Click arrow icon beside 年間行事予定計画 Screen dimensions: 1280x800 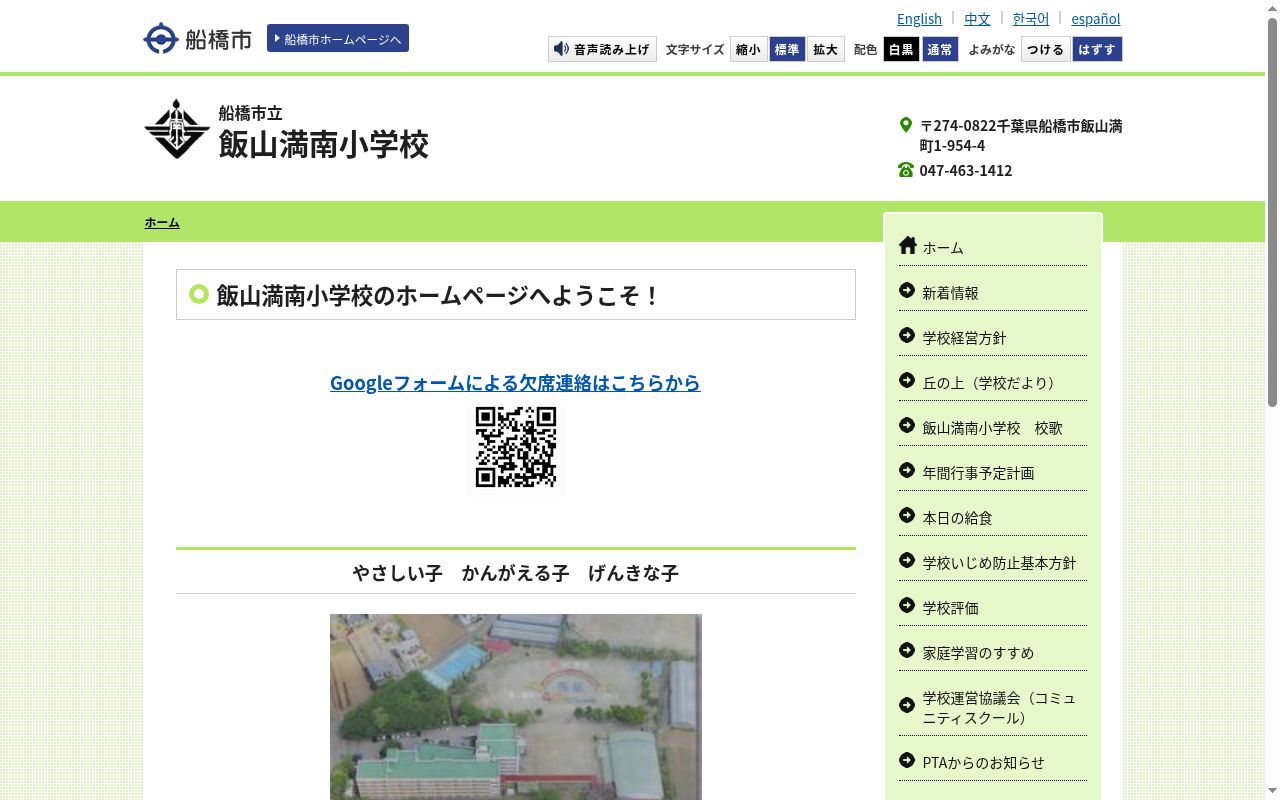coord(907,470)
